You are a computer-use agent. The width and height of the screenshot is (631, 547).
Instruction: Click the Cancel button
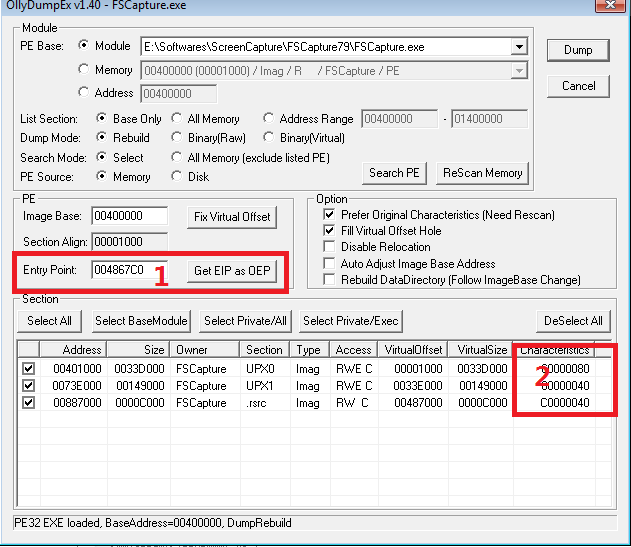coord(578,86)
